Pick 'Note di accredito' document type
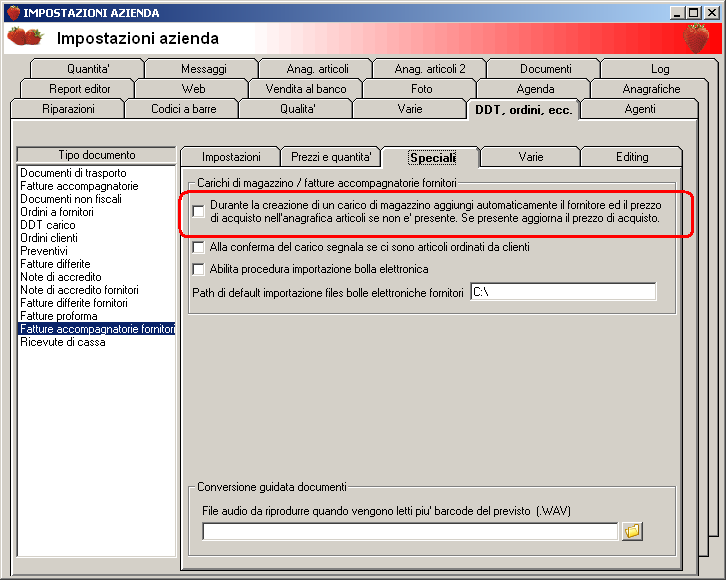Screen dimensions: 726x580 coord(96,276)
